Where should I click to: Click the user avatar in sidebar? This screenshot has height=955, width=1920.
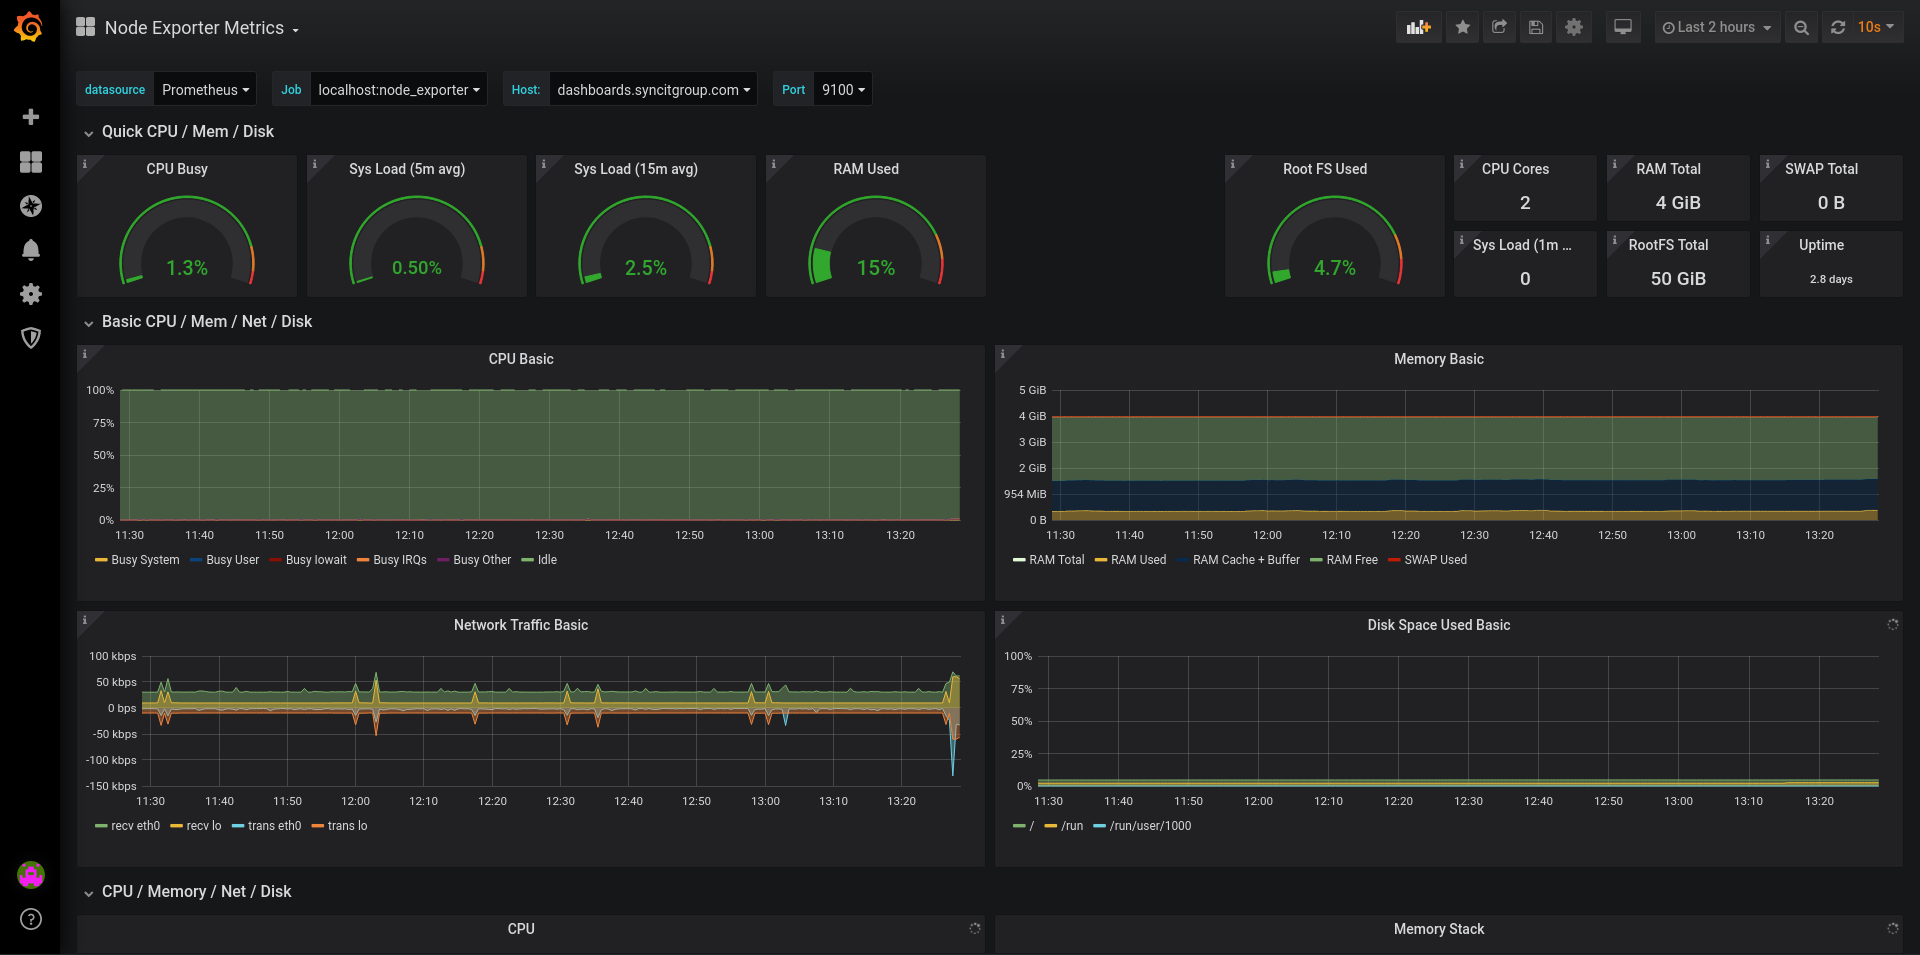click(x=31, y=875)
